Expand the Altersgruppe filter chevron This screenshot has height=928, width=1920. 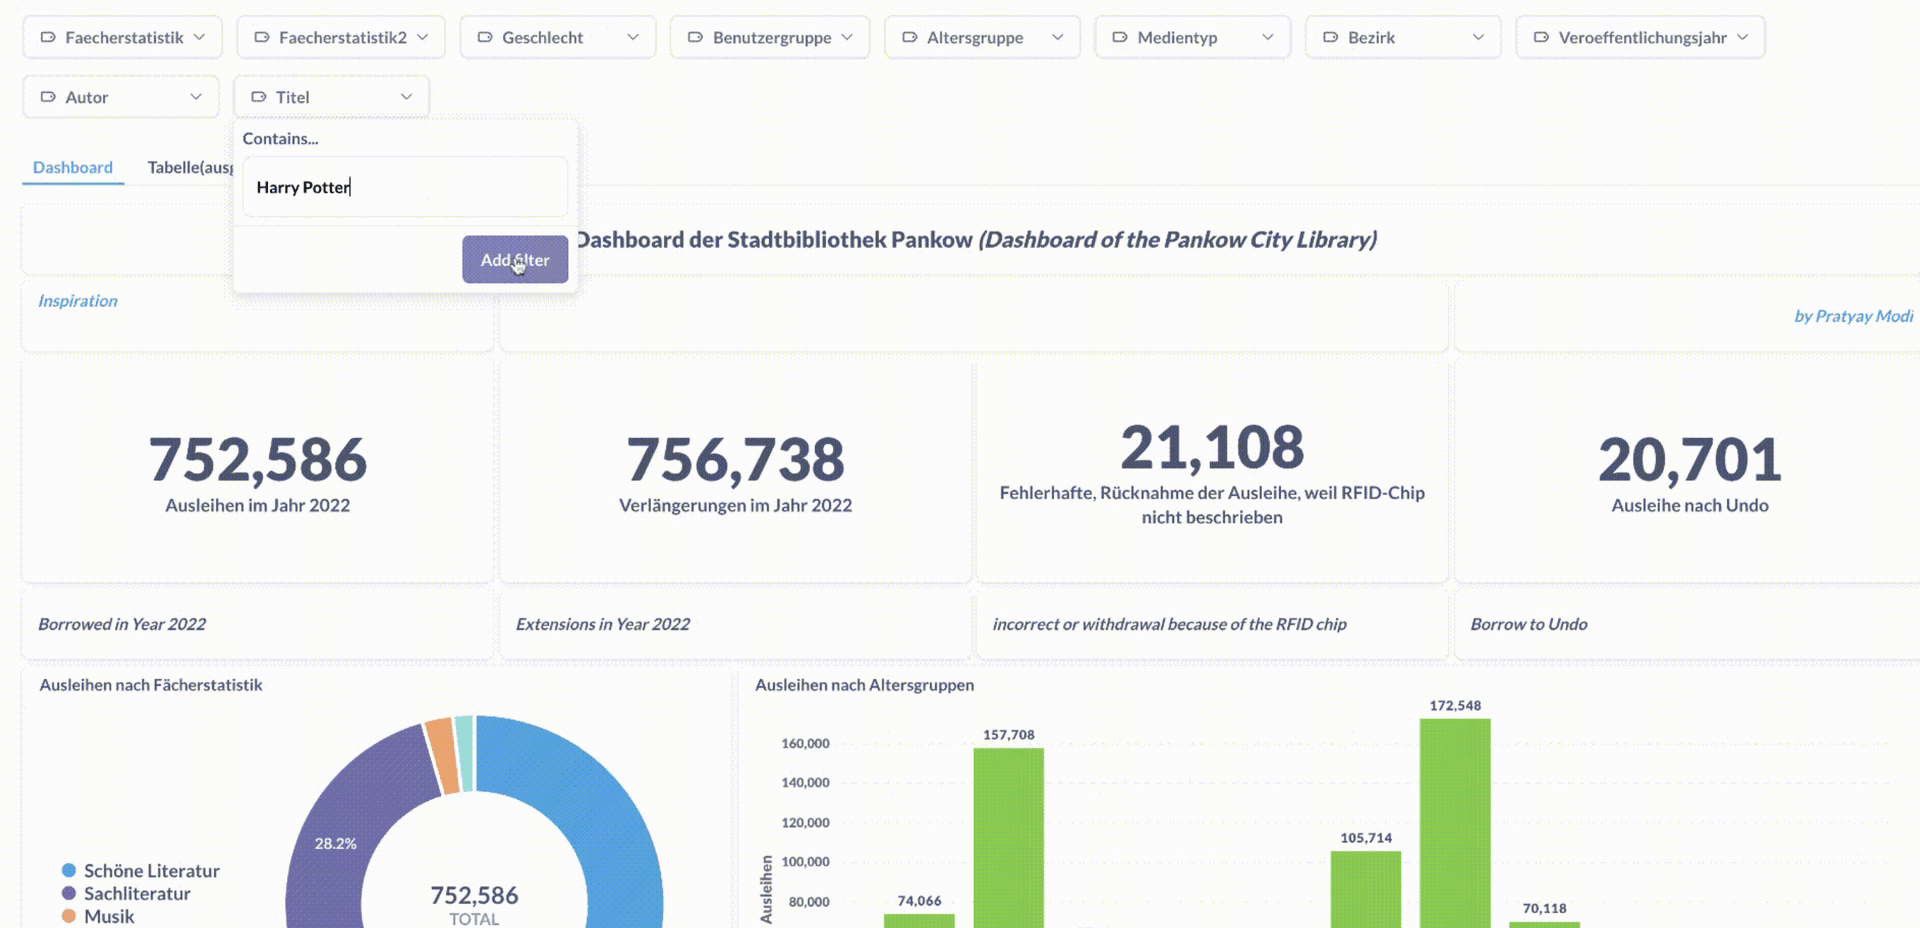pos(1057,37)
